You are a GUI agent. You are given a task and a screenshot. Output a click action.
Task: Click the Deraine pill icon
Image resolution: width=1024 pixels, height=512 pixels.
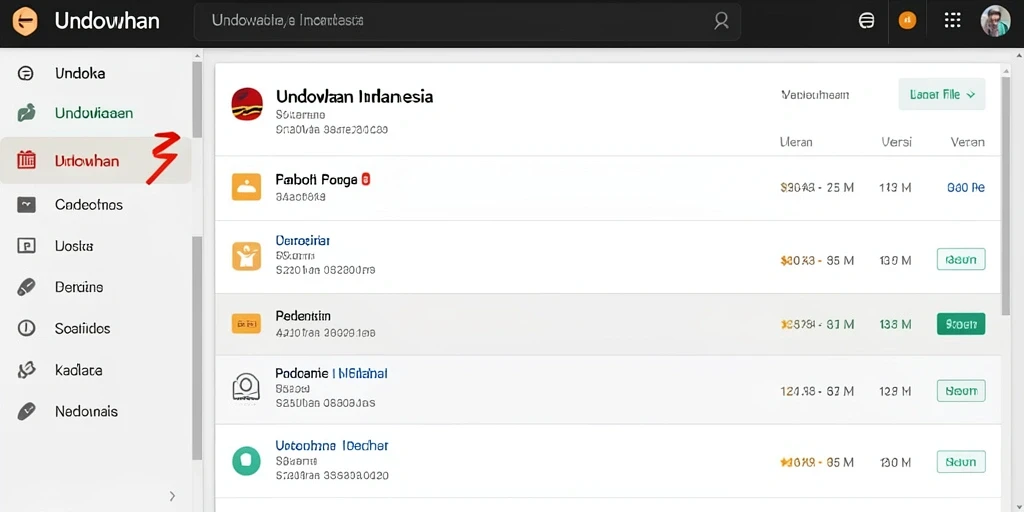coord(25,287)
